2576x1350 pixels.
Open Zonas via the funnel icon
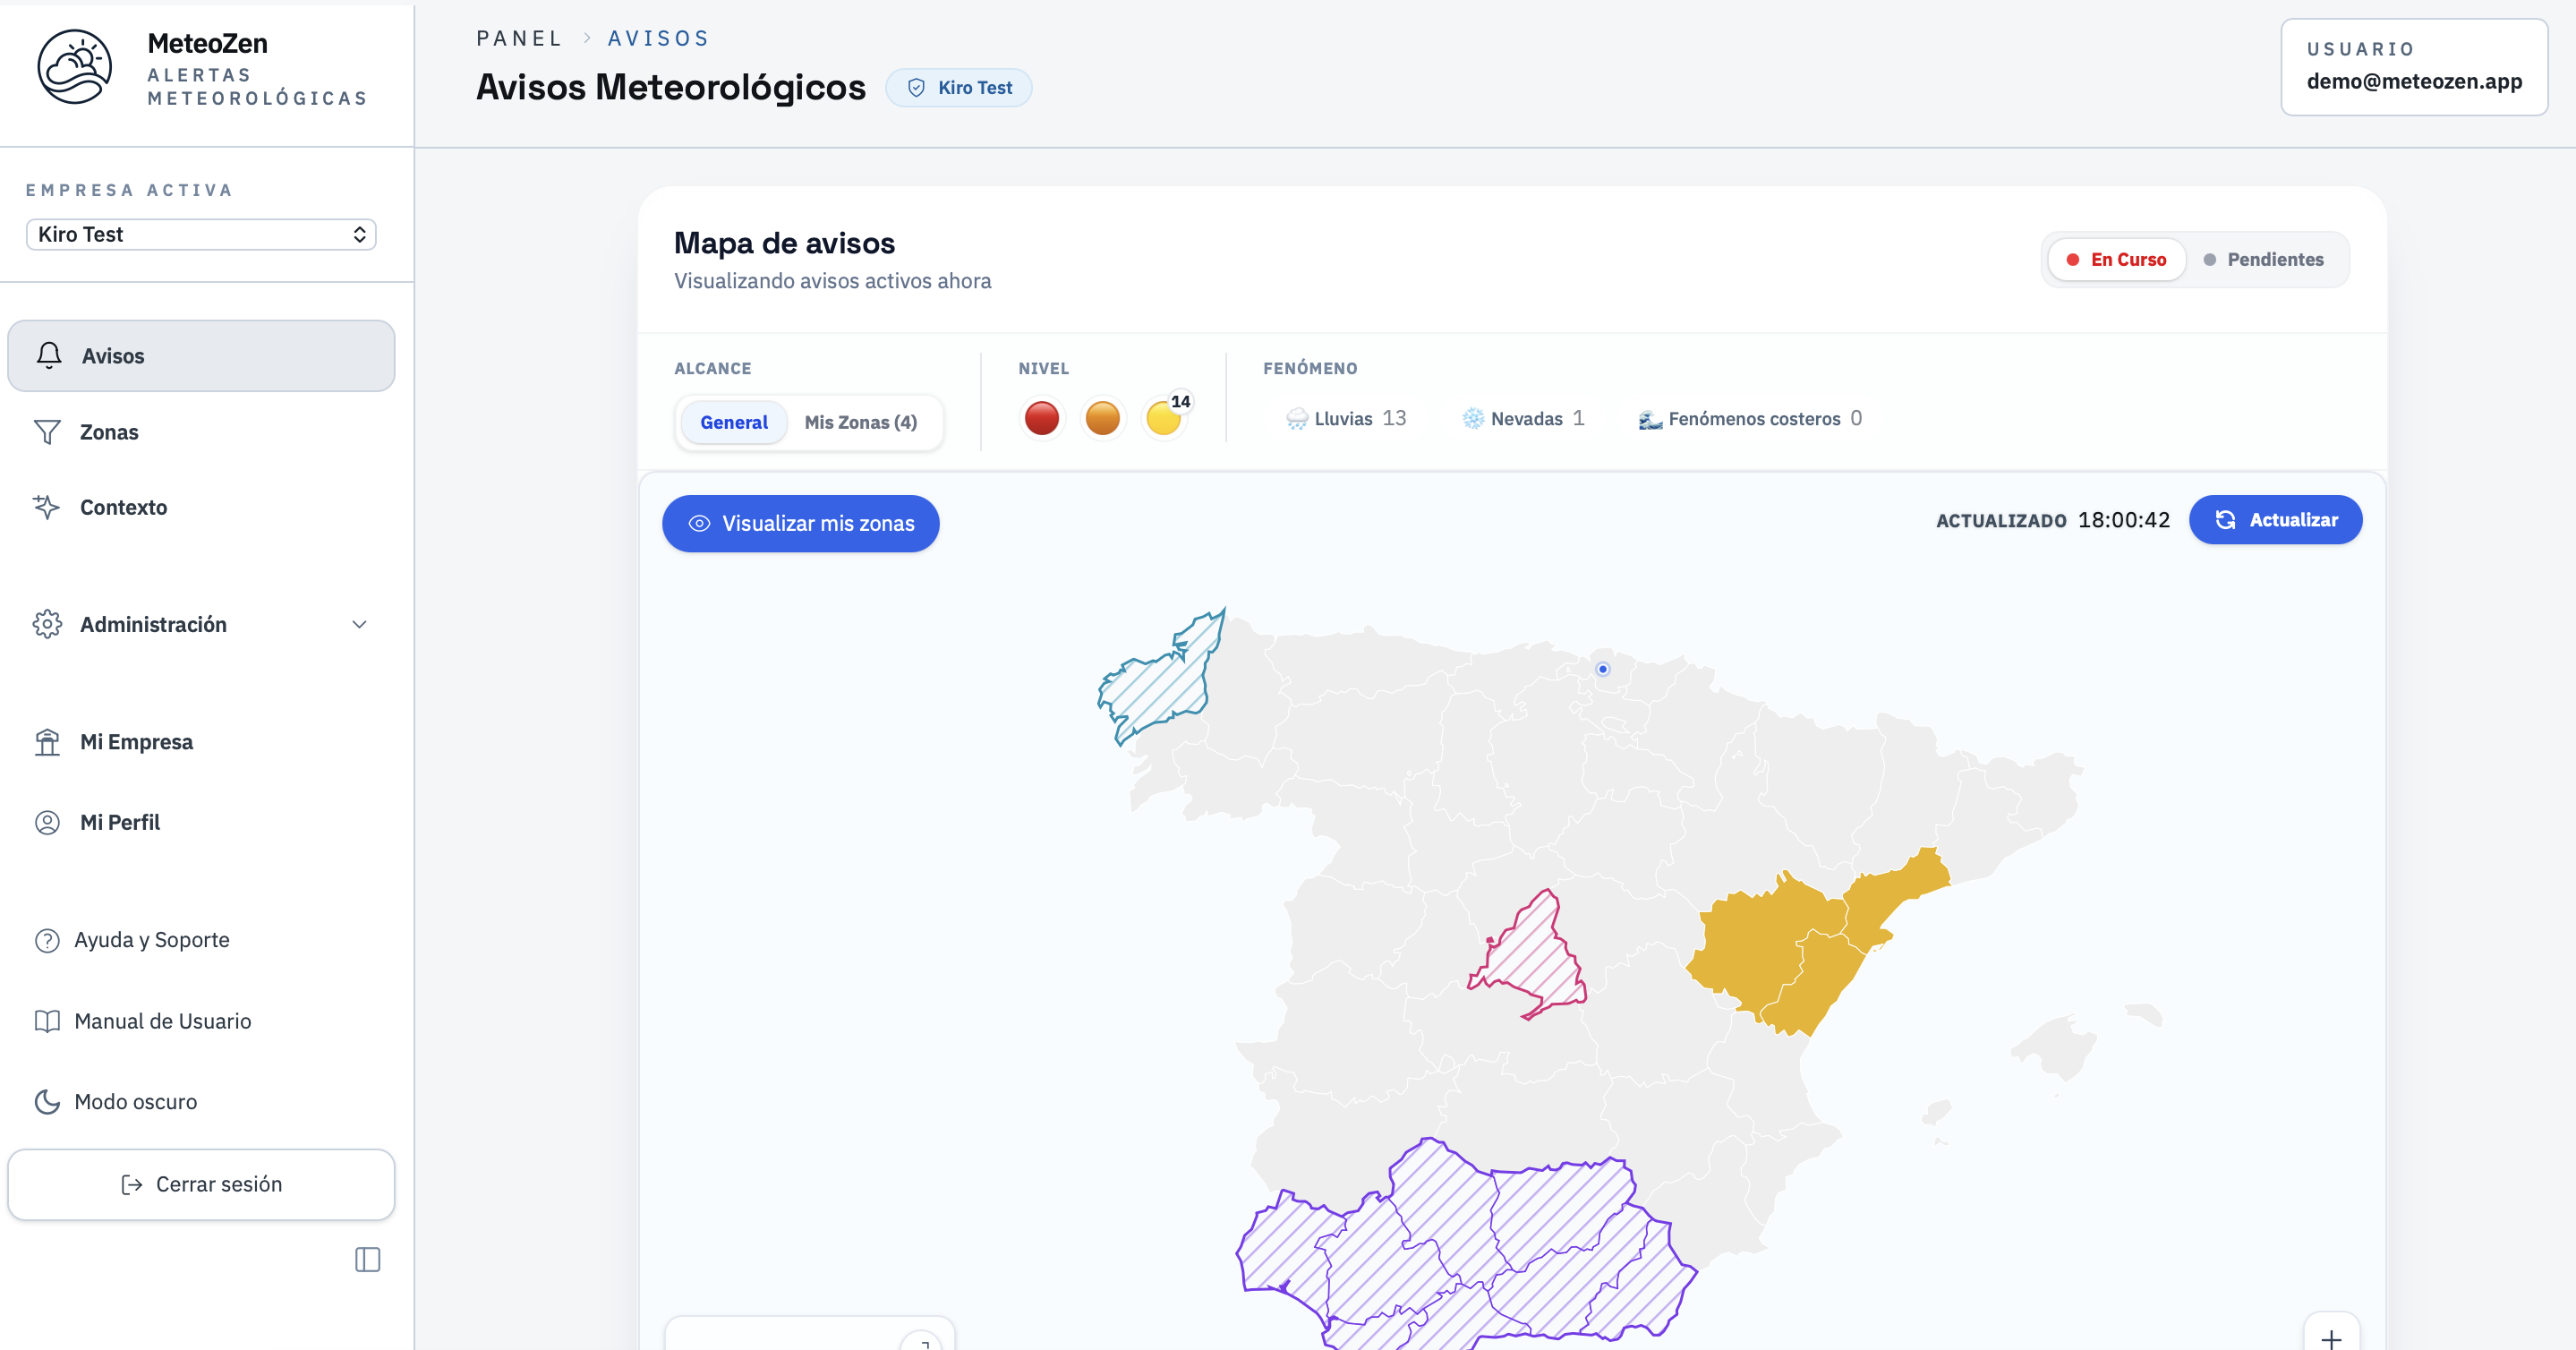click(x=47, y=432)
